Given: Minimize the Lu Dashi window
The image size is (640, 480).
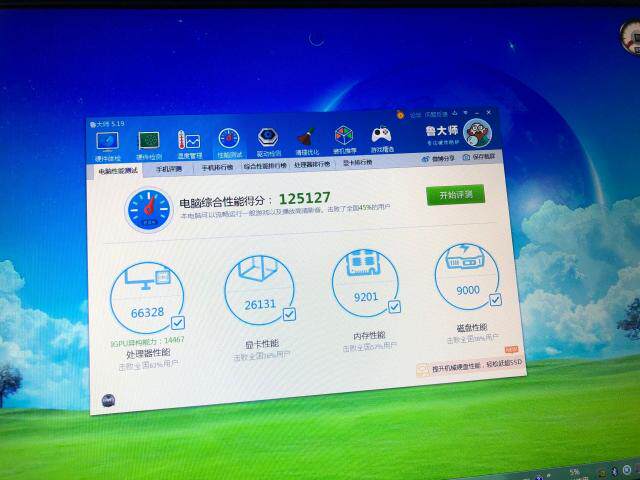Looking at the screenshot, I should click(x=477, y=113).
